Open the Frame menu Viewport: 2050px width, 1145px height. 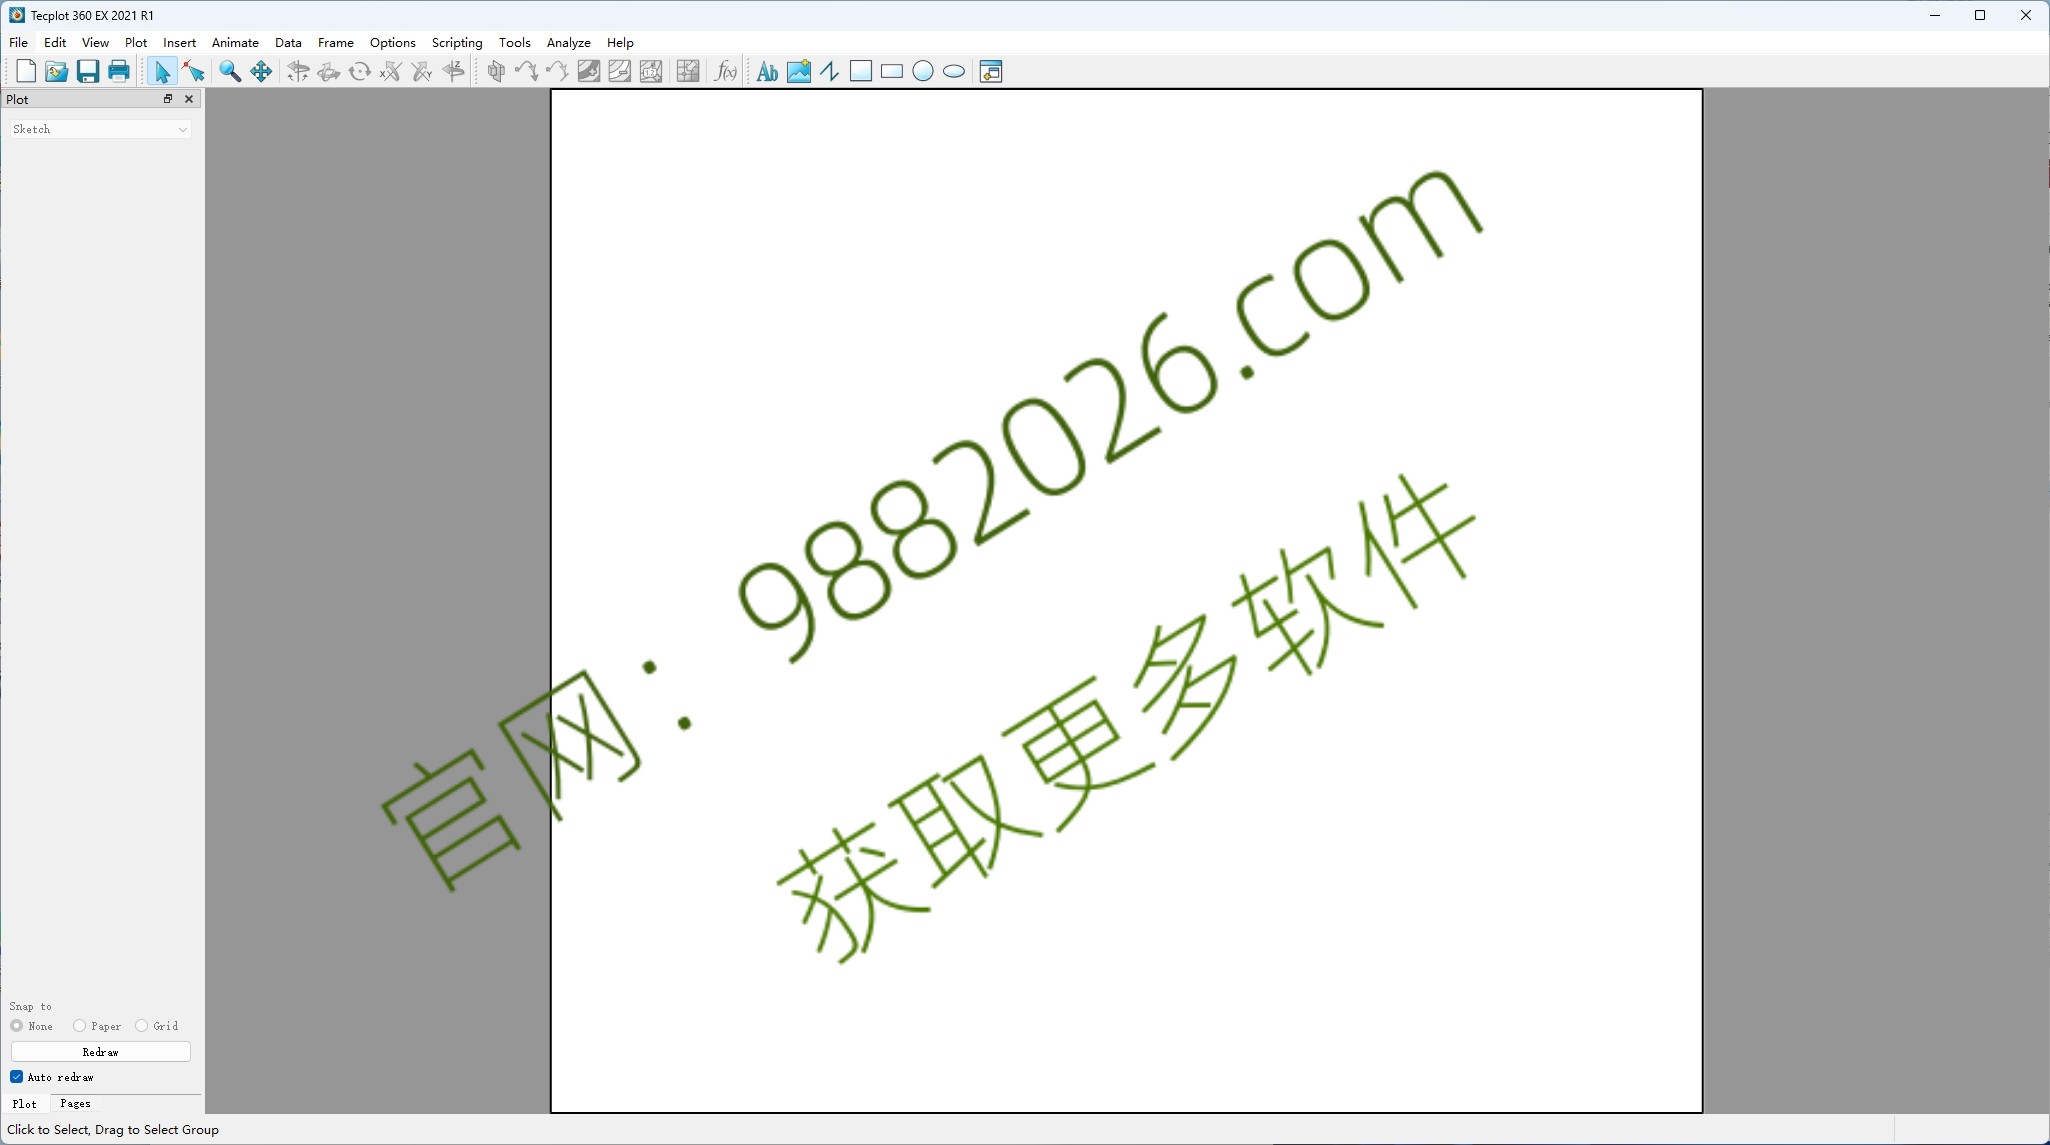click(335, 43)
